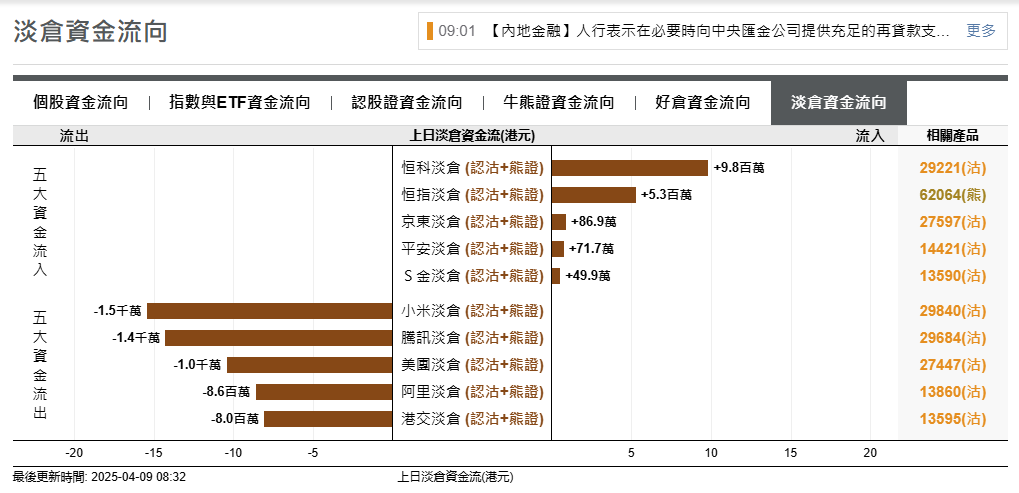Open the 個股資金流向 tab

[x=80, y=102]
